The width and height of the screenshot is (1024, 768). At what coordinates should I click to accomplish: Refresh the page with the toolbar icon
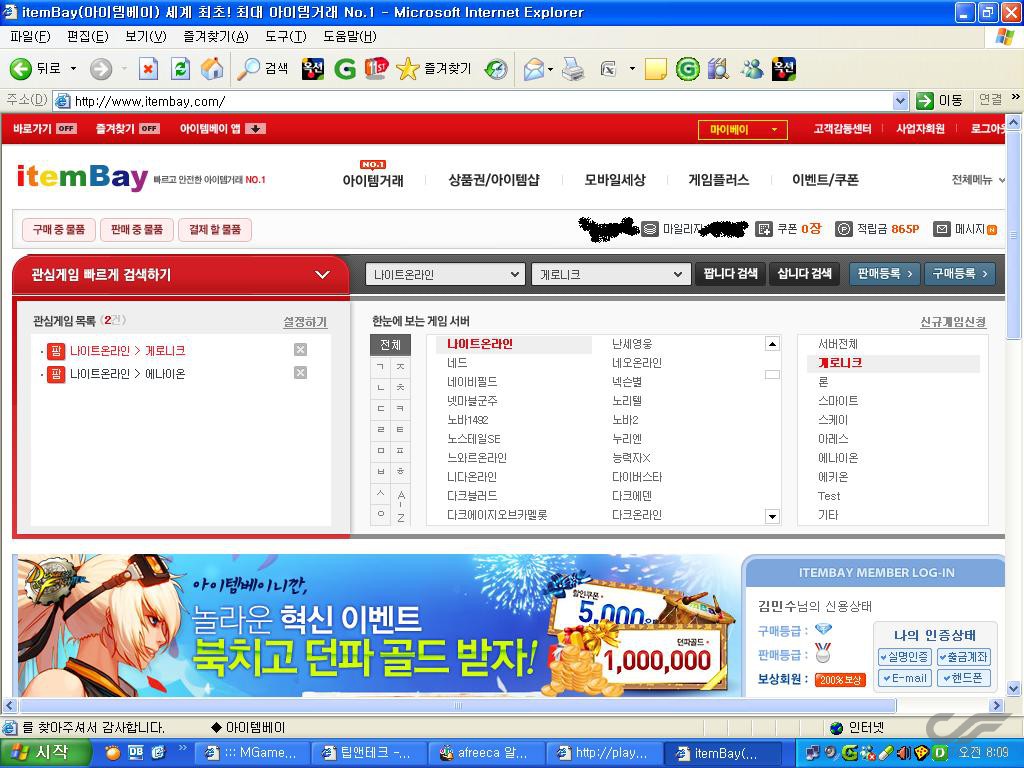click(x=180, y=69)
